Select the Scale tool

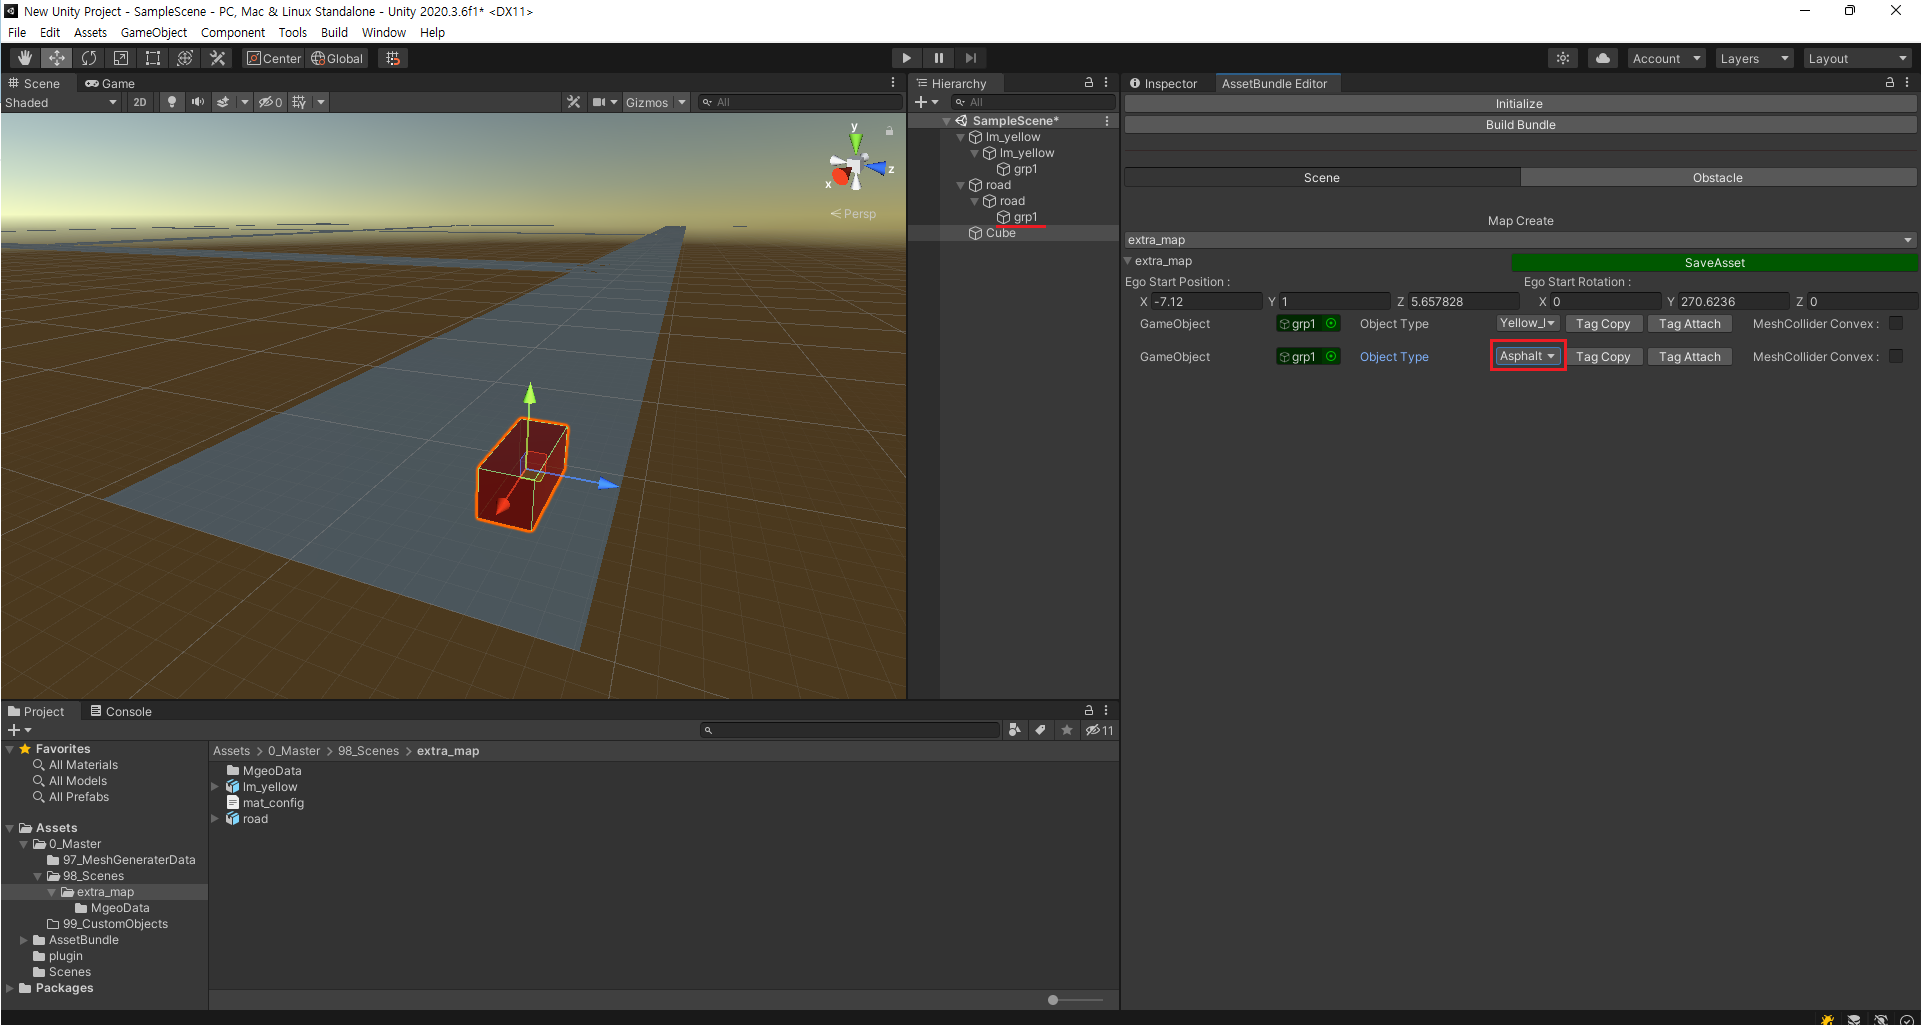pyautogui.click(x=121, y=58)
